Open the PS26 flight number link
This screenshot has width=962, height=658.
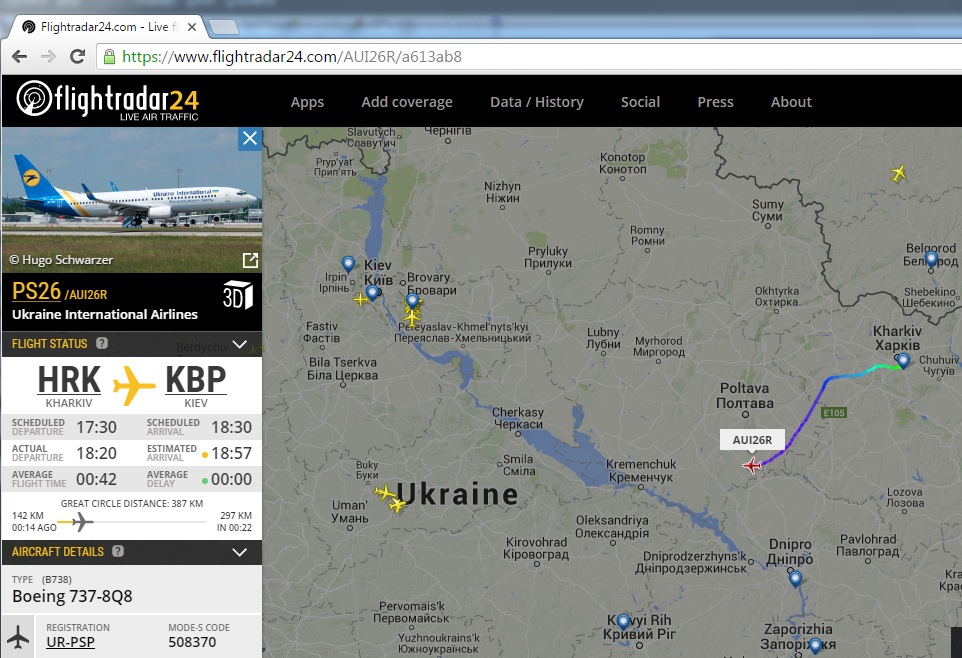pos(36,291)
